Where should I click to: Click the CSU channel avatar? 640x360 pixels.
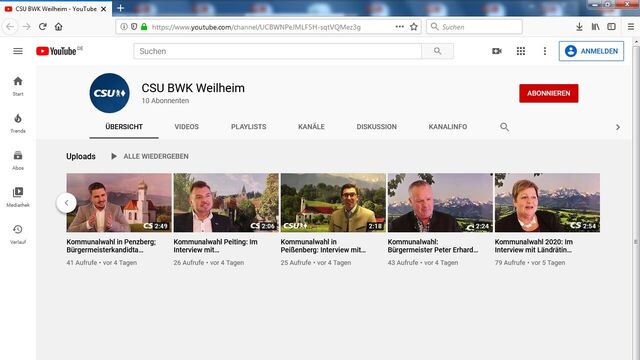point(109,93)
